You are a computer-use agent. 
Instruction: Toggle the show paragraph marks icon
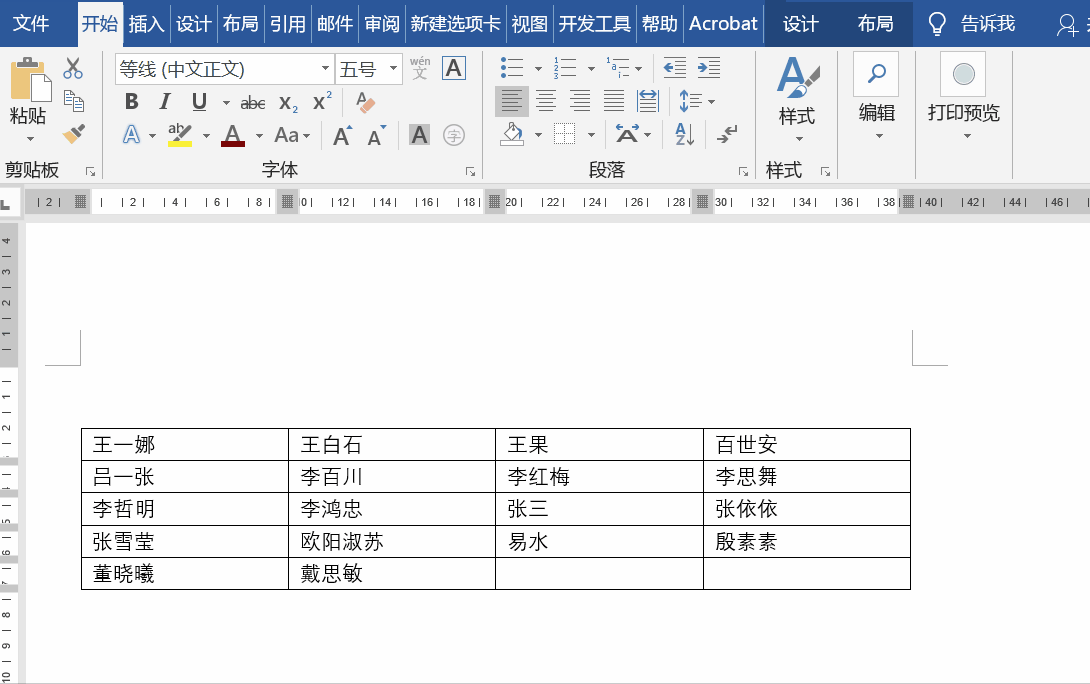728,132
